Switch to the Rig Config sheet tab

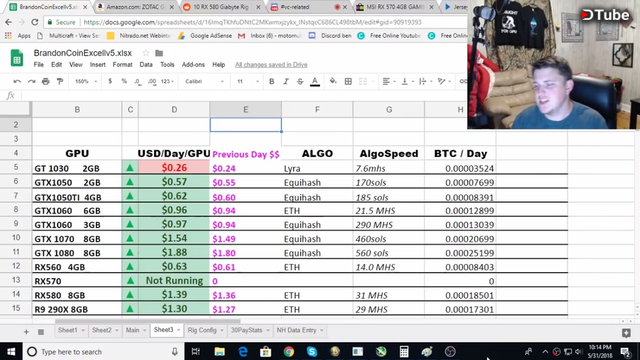[x=205, y=330]
